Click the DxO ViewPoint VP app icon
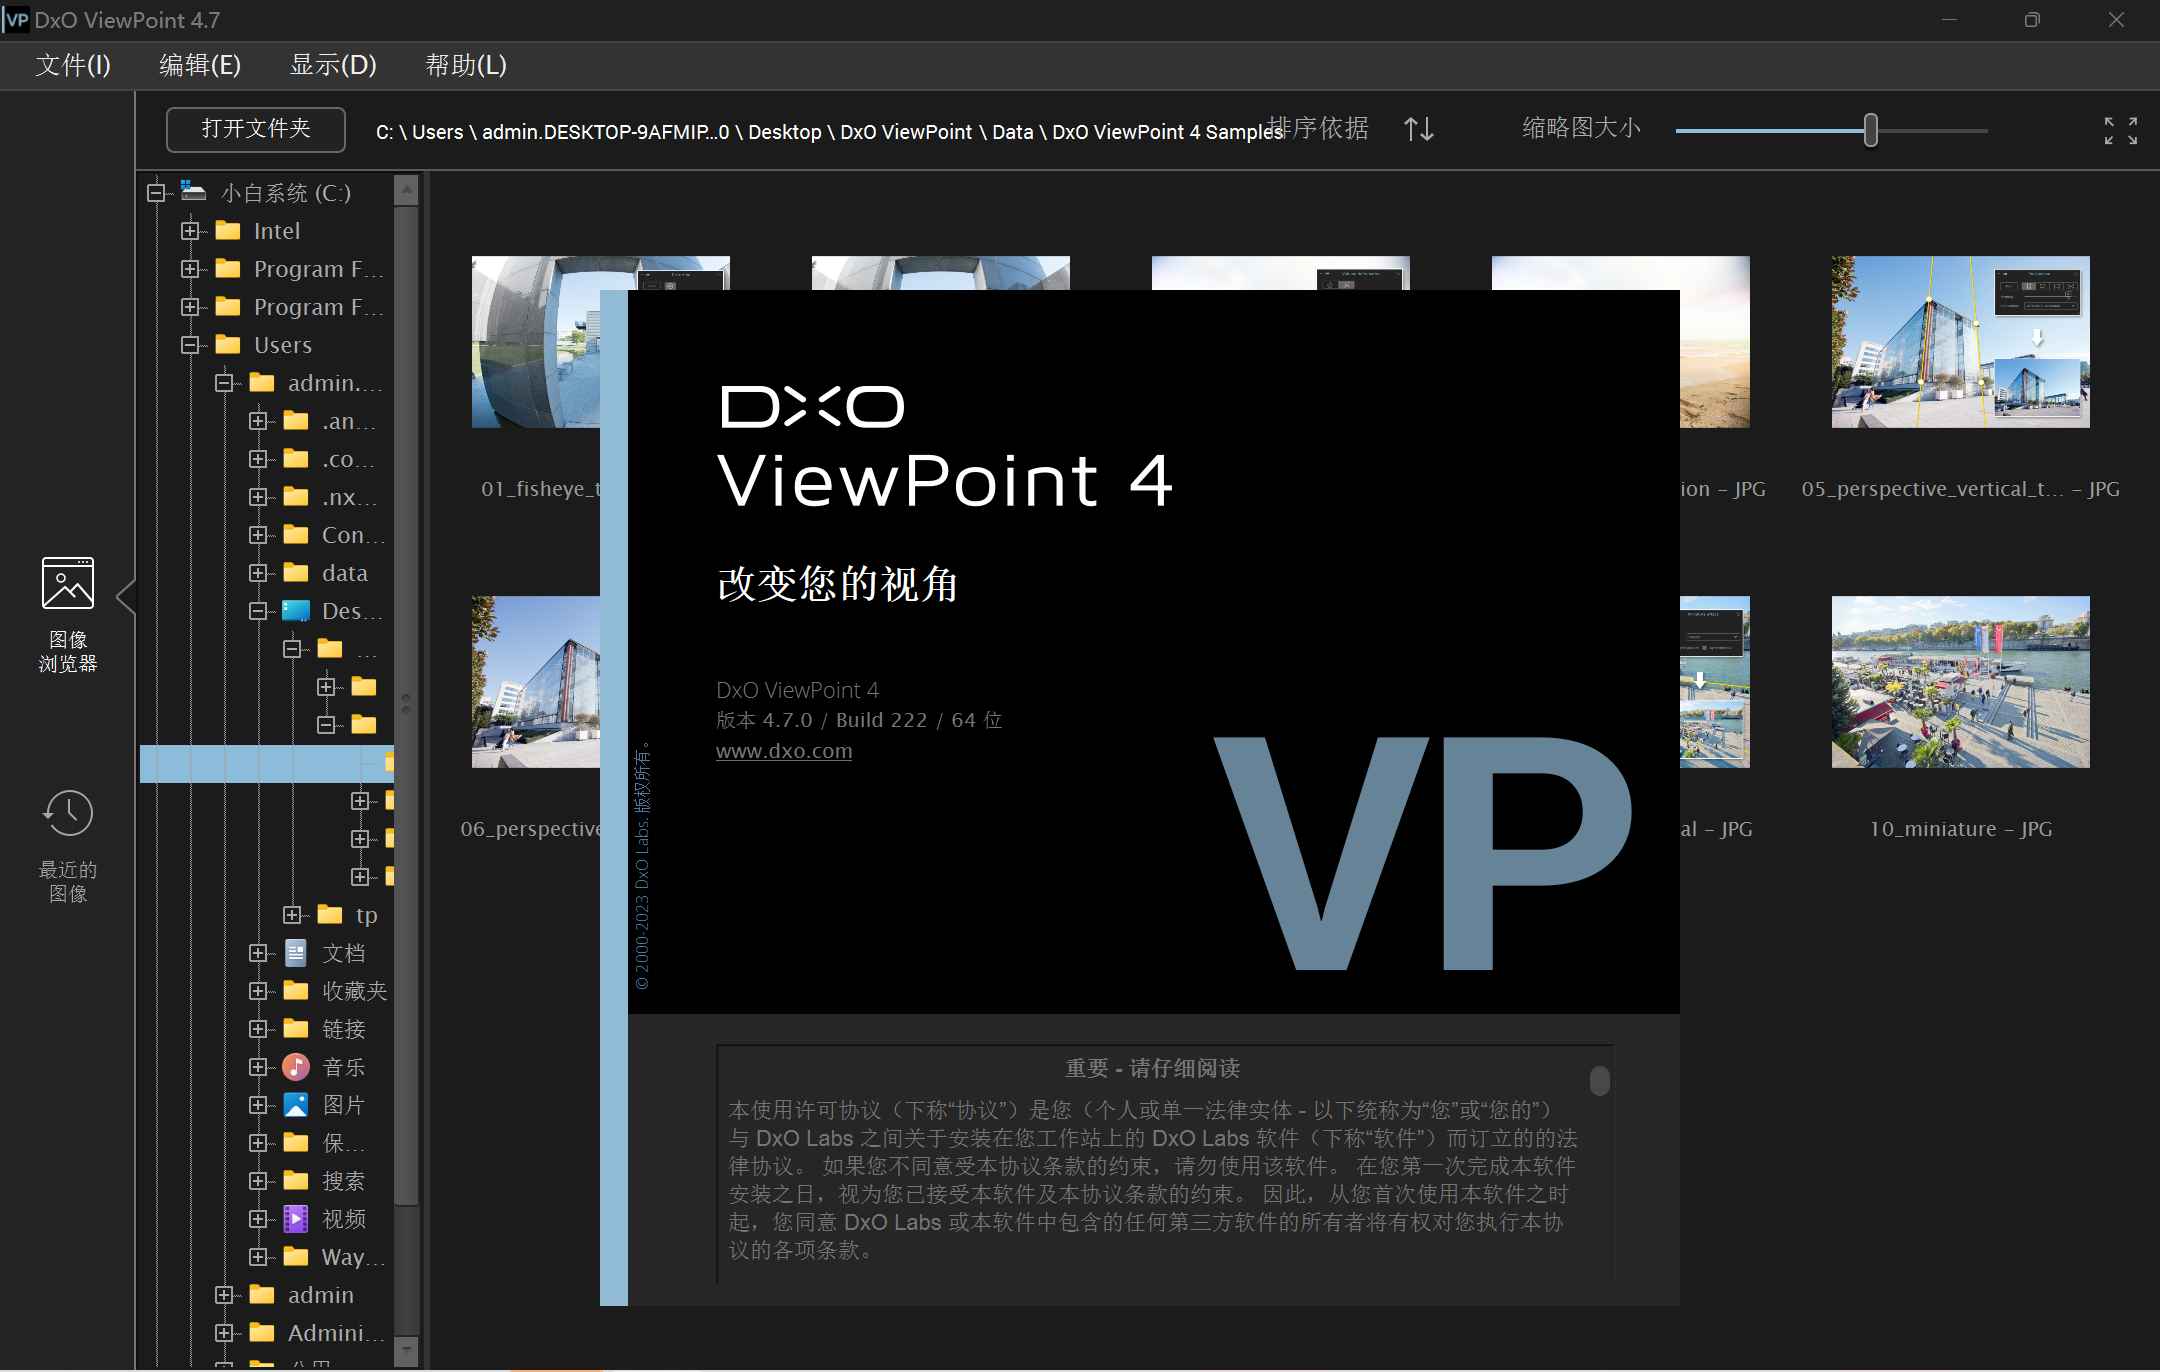The width and height of the screenshot is (2160, 1372). click(16, 19)
